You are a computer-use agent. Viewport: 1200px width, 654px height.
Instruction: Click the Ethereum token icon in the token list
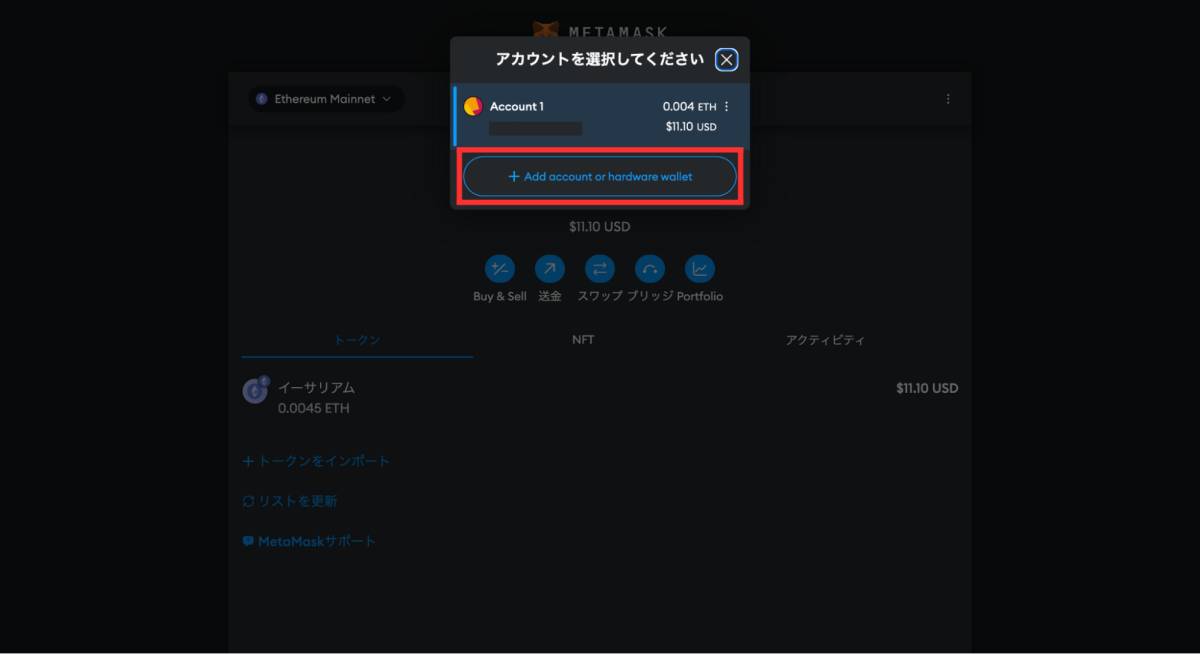255,390
